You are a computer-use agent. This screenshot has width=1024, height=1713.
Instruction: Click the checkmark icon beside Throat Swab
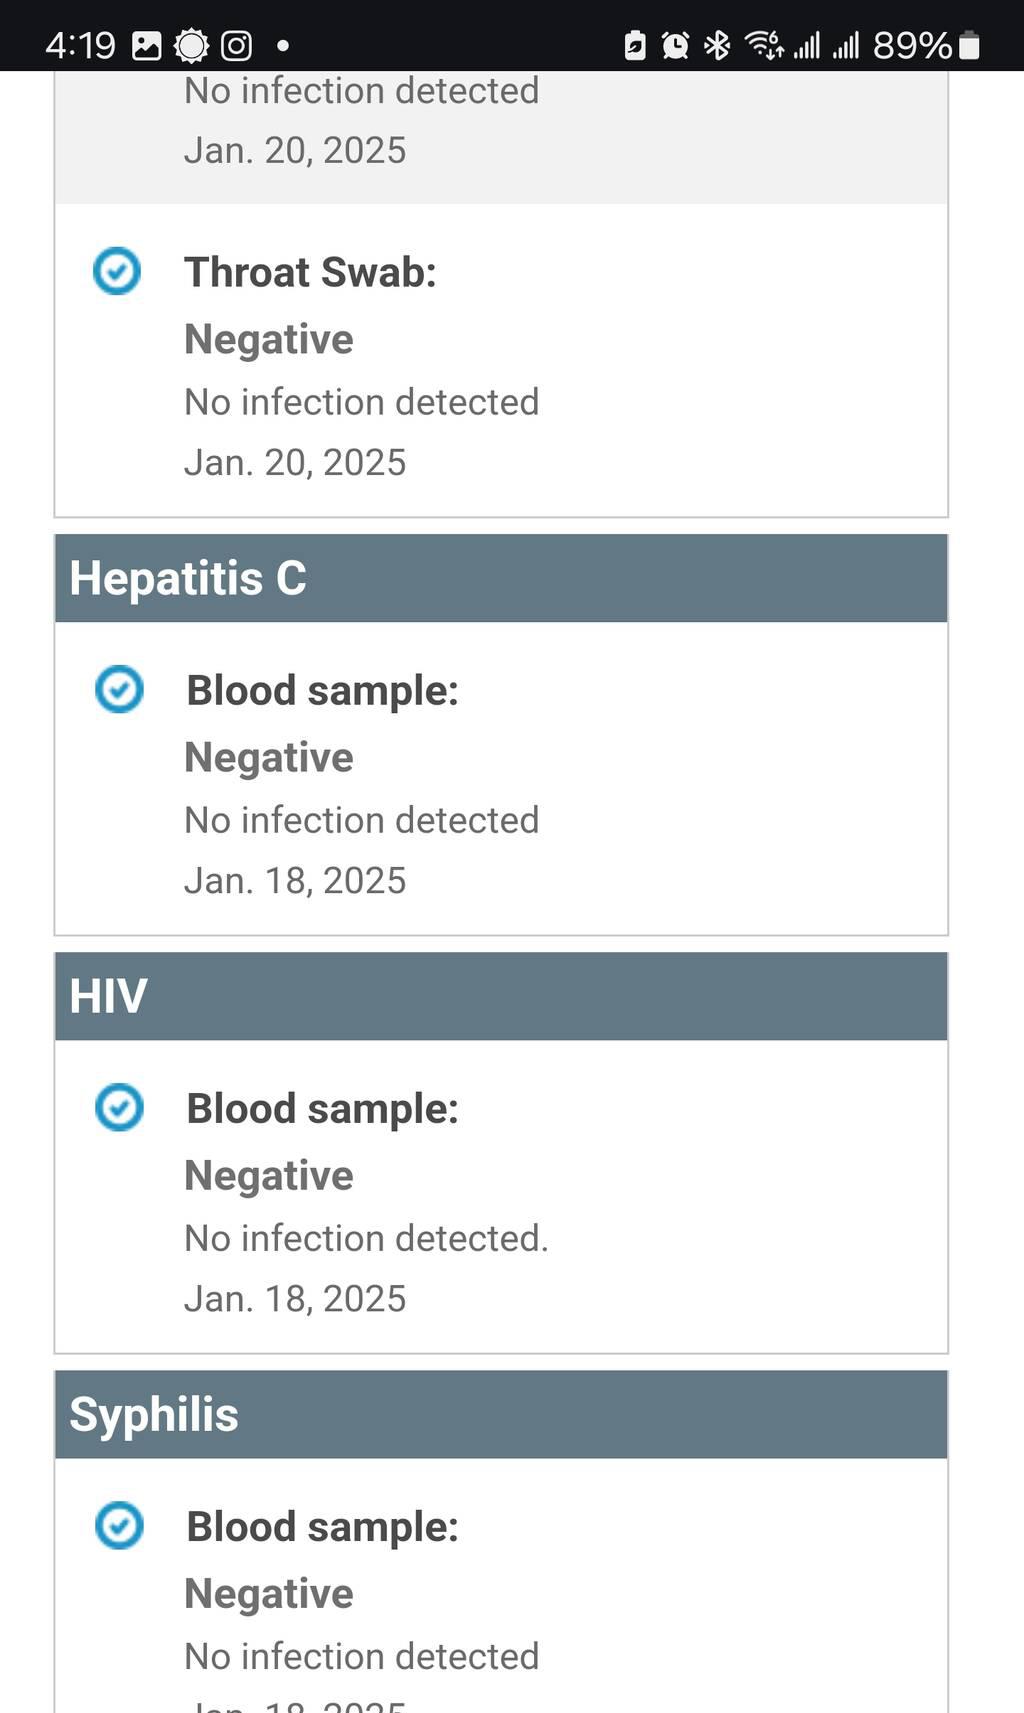(117, 271)
